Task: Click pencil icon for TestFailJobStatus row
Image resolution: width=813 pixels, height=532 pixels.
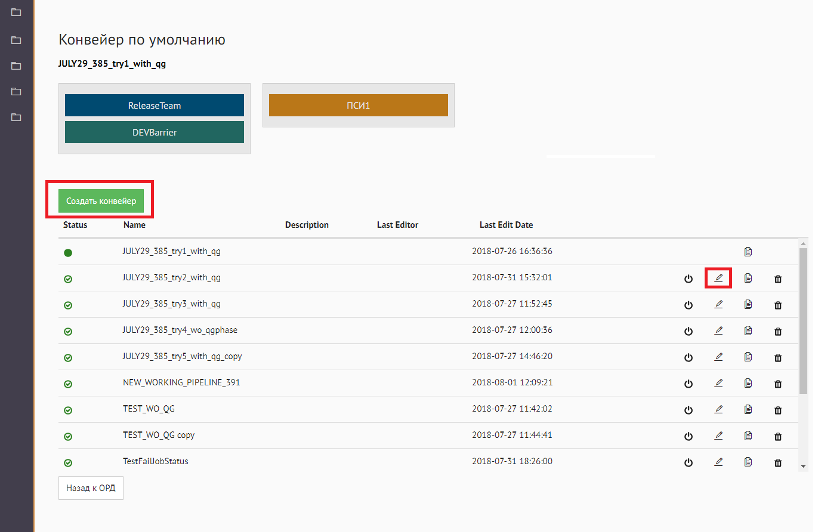Action: (718, 462)
